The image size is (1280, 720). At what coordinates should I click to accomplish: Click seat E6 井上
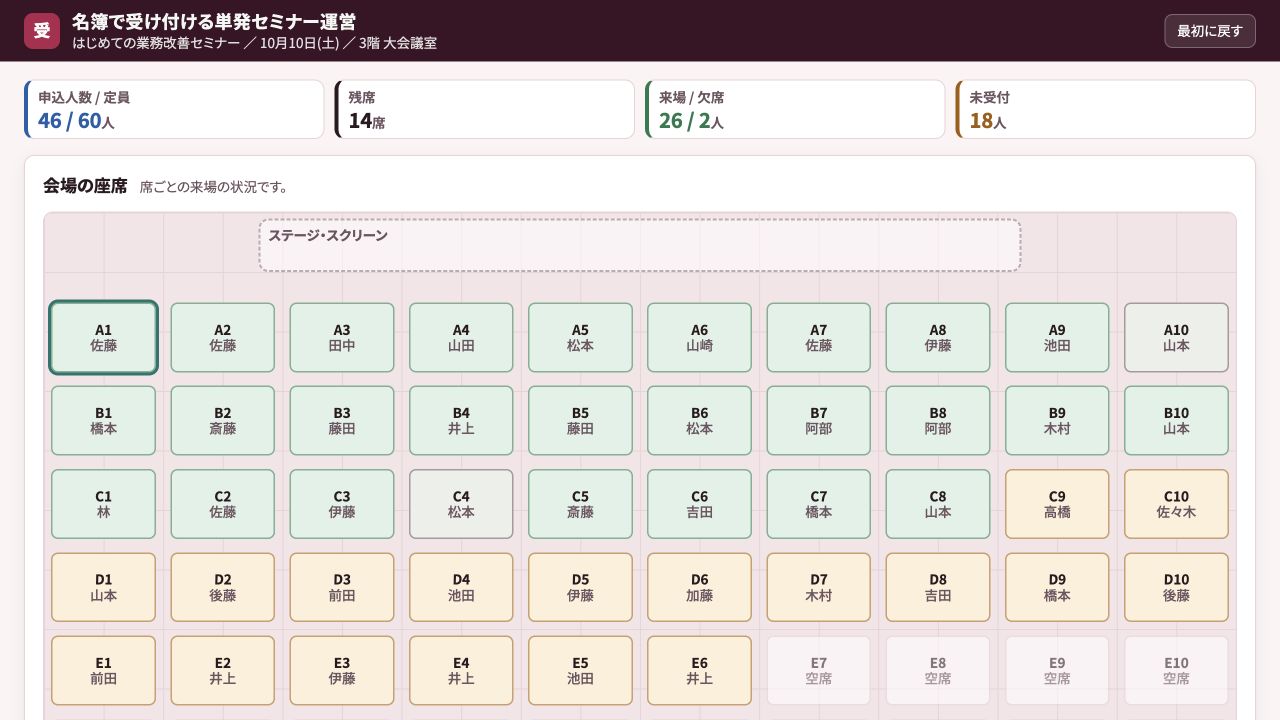(x=699, y=670)
